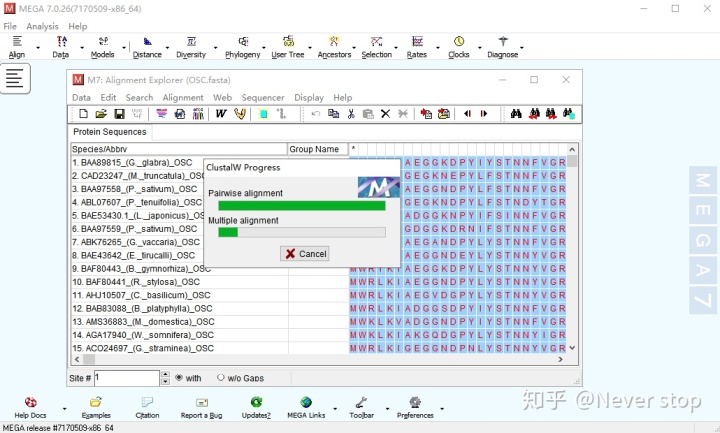Click the Data toolbar icon
This screenshot has height=433, width=720.
(x=61, y=47)
